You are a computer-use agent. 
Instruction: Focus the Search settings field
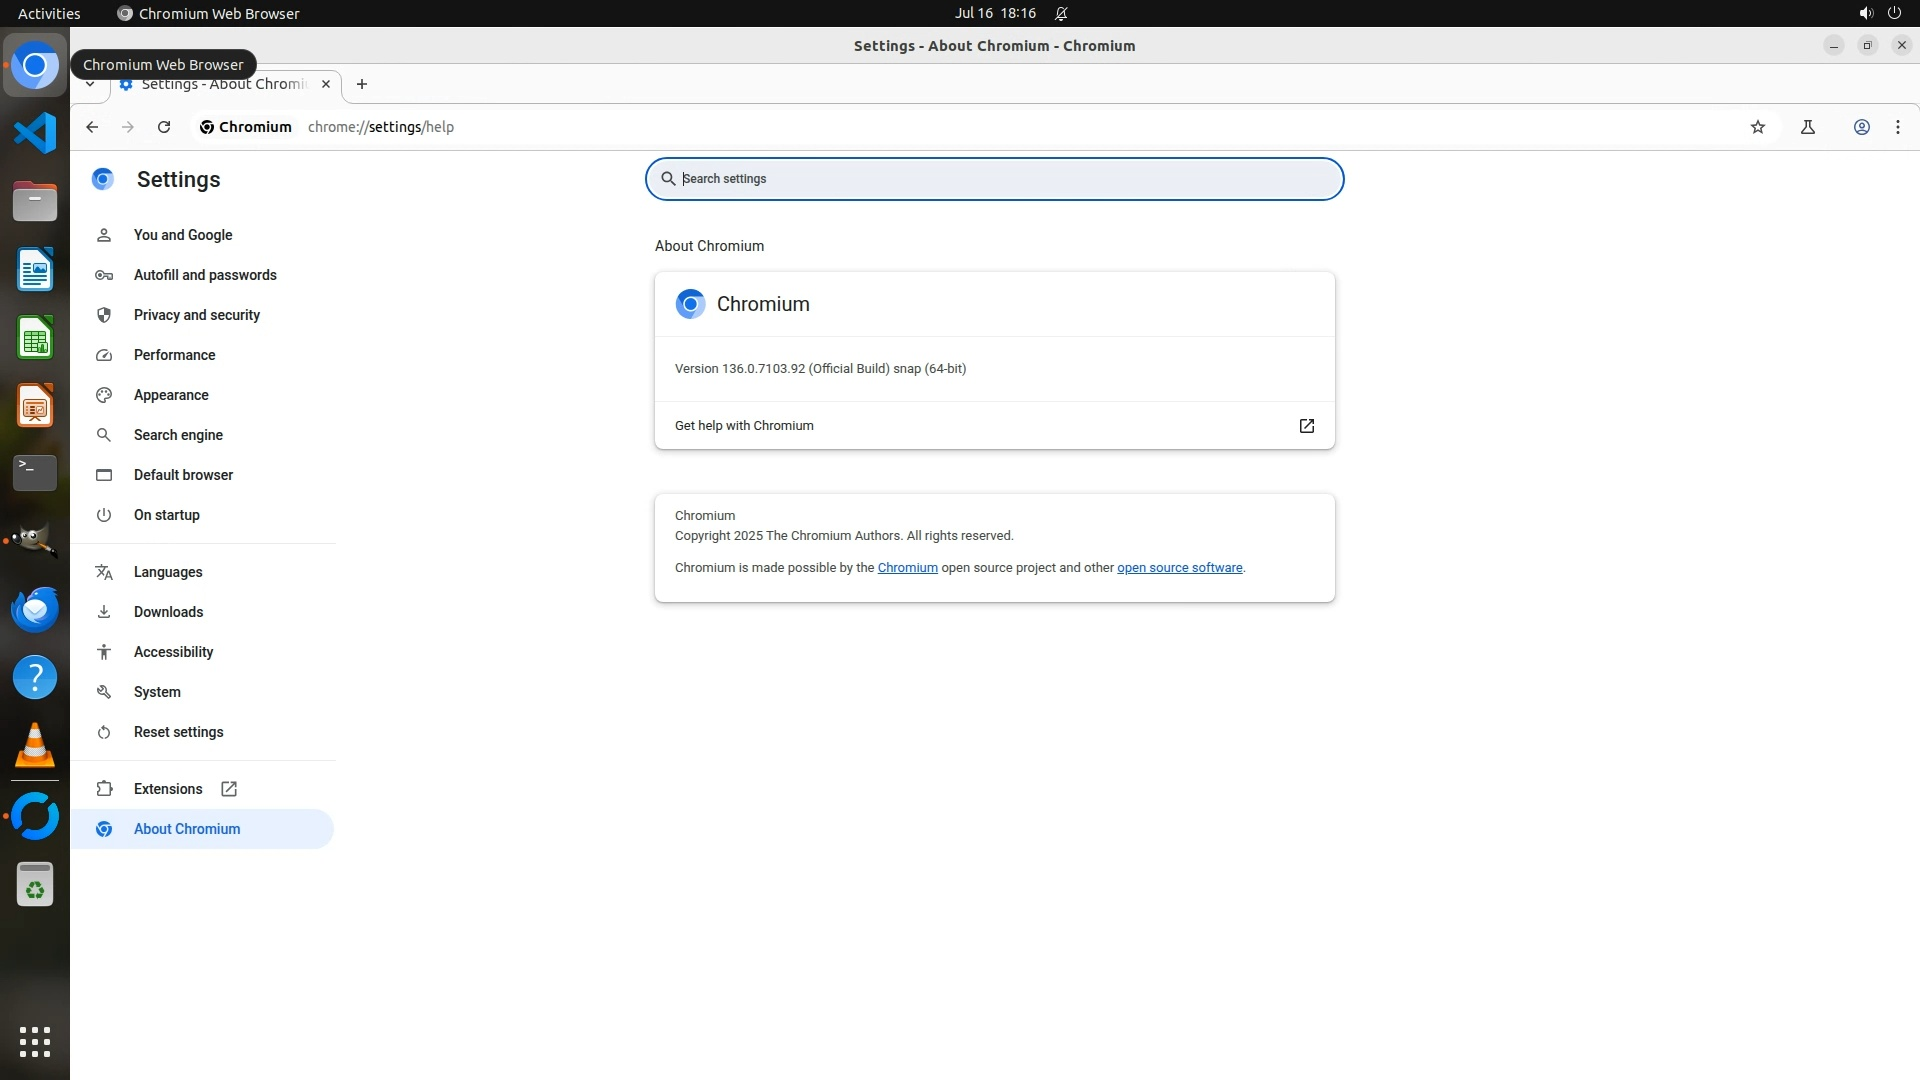pyautogui.click(x=994, y=179)
